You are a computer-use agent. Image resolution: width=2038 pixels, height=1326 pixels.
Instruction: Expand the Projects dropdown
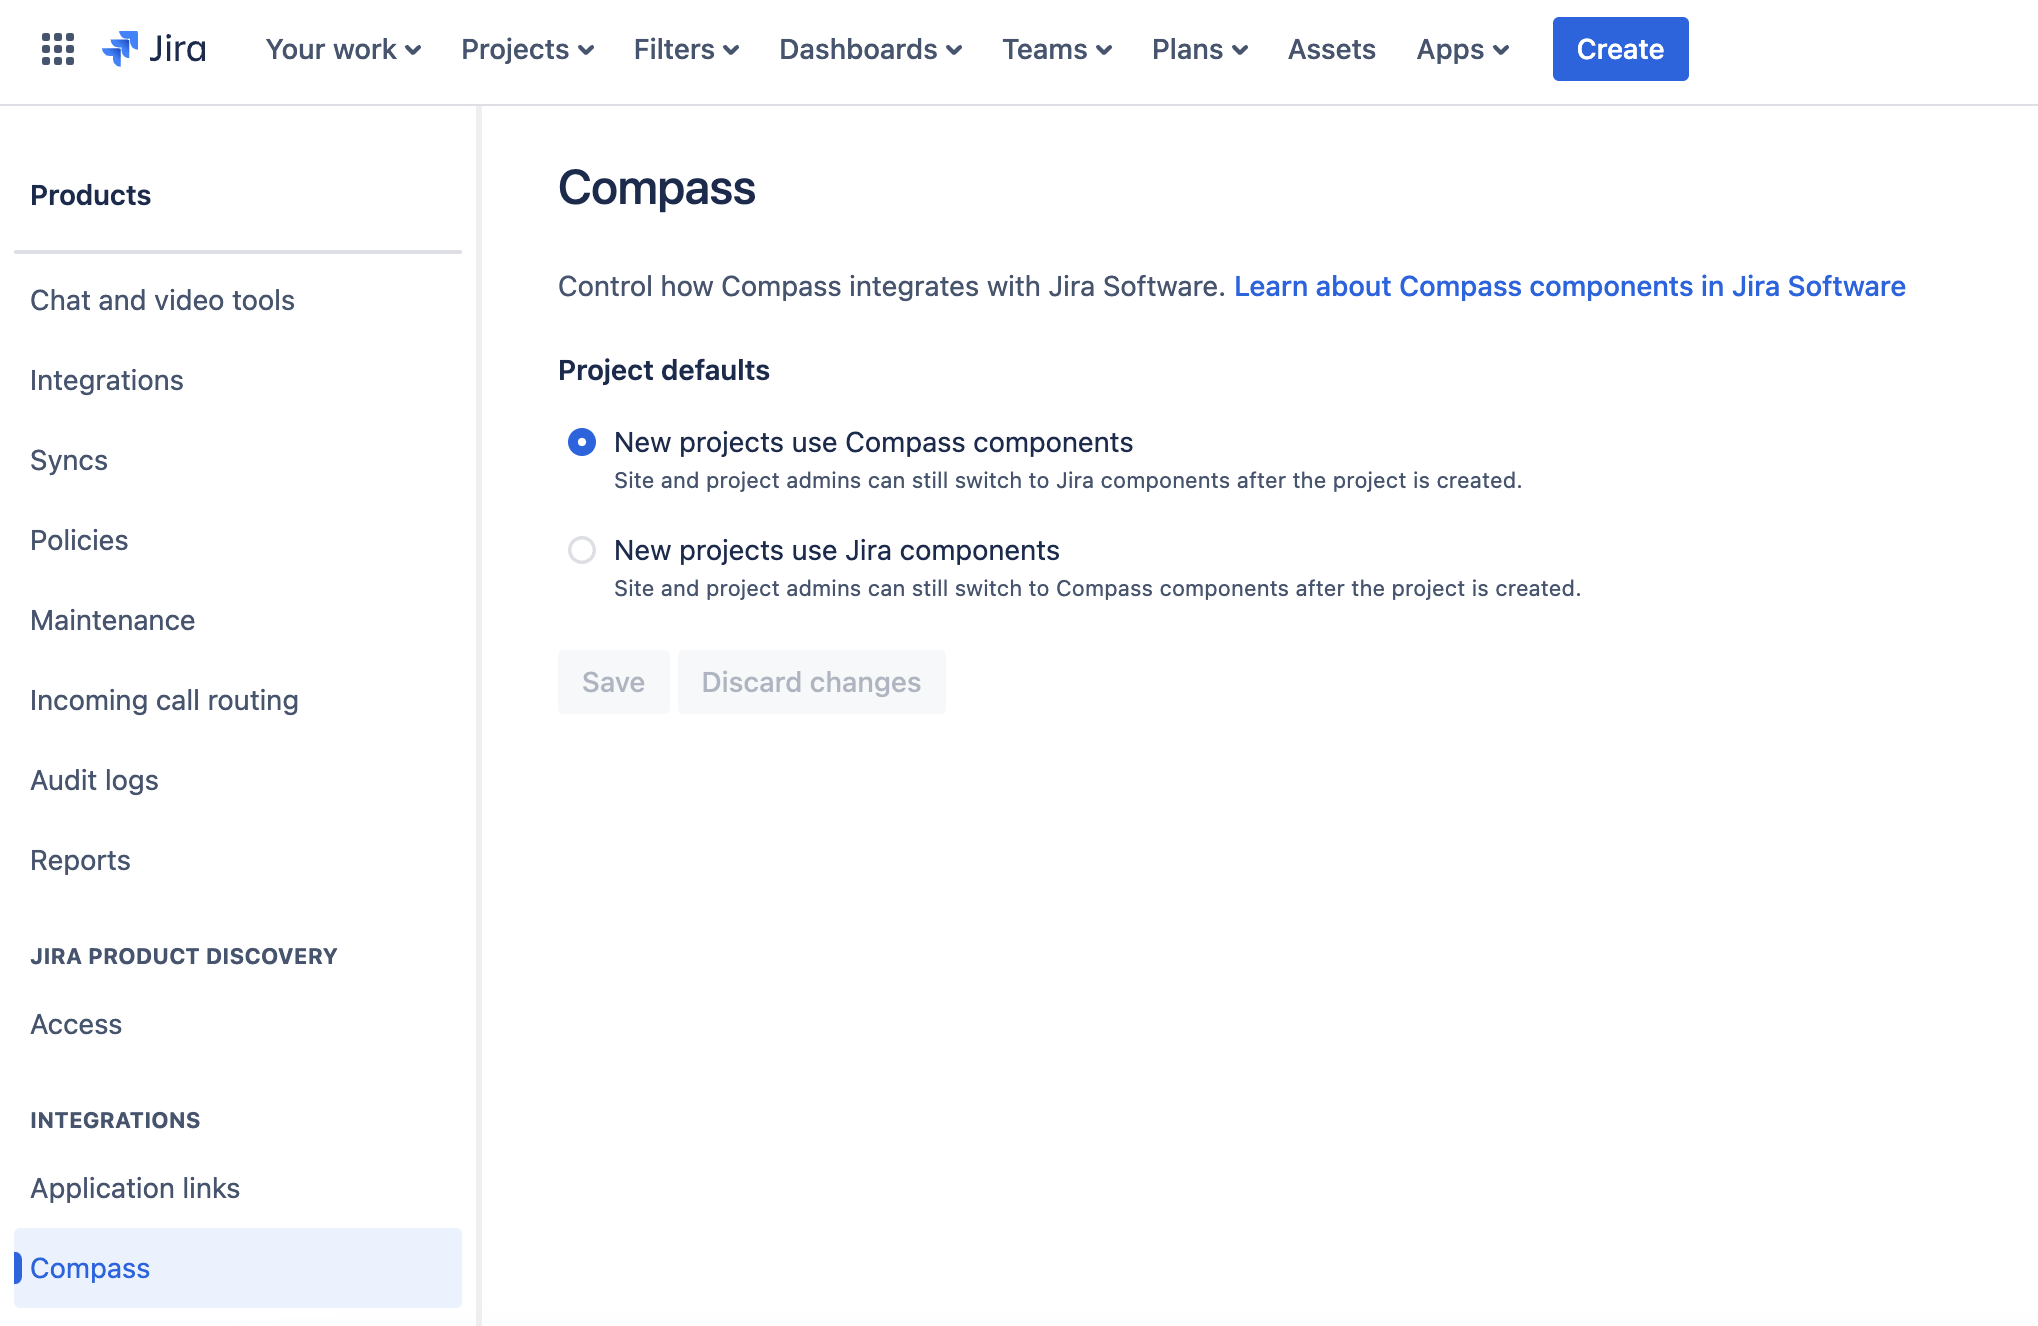point(526,49)
